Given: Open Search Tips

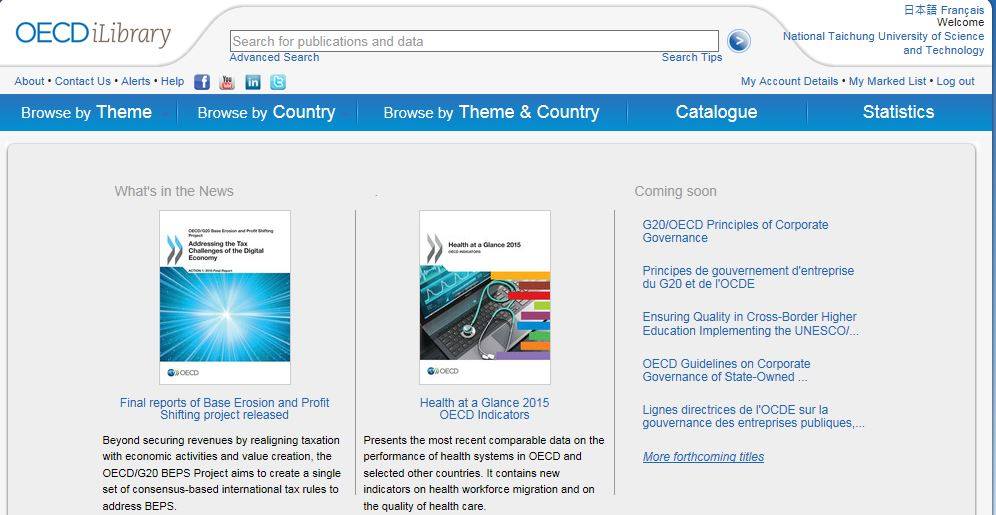Looking at the screenshot, I should pyautogui.click(x=692, y=57).
